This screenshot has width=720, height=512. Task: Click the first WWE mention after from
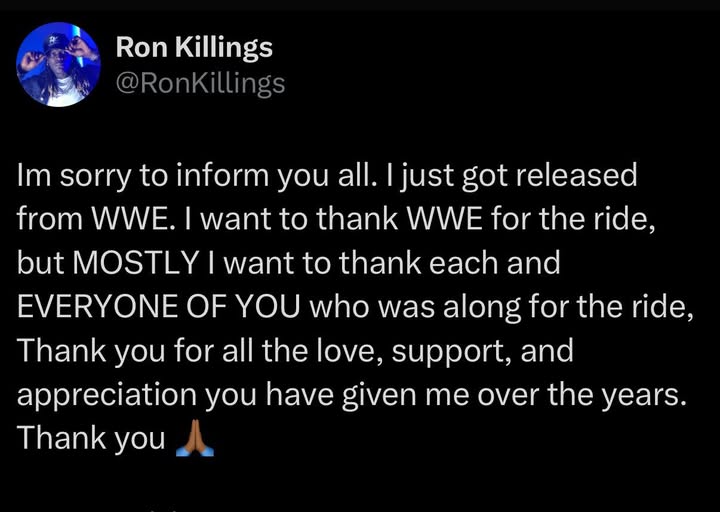point(131,219)
